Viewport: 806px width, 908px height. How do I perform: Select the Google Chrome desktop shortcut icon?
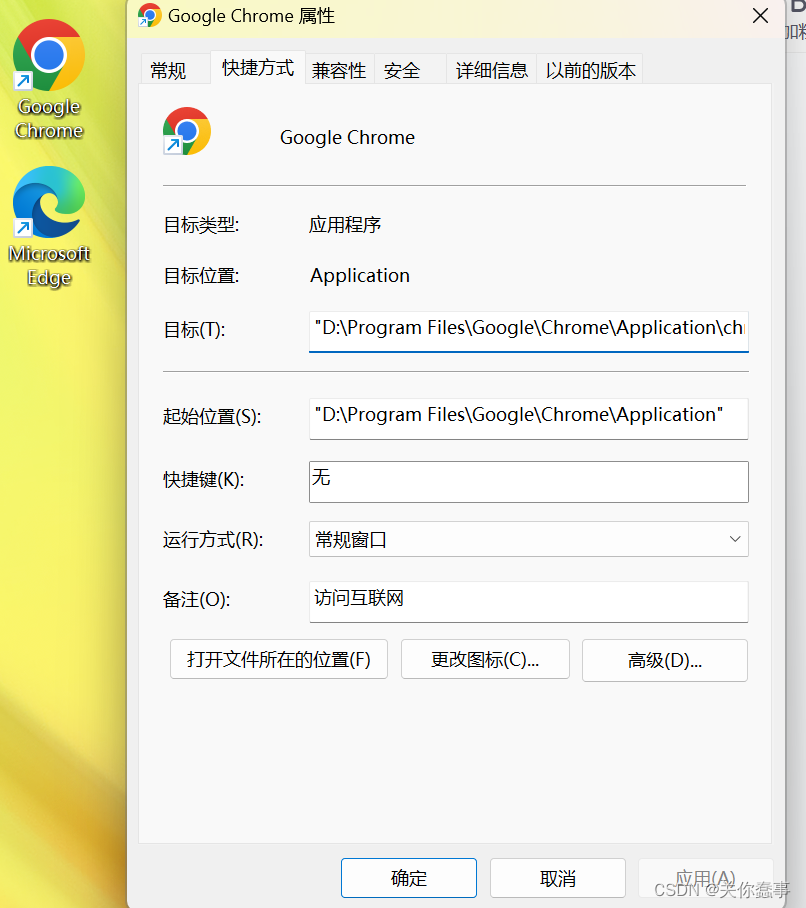[49, 56]
